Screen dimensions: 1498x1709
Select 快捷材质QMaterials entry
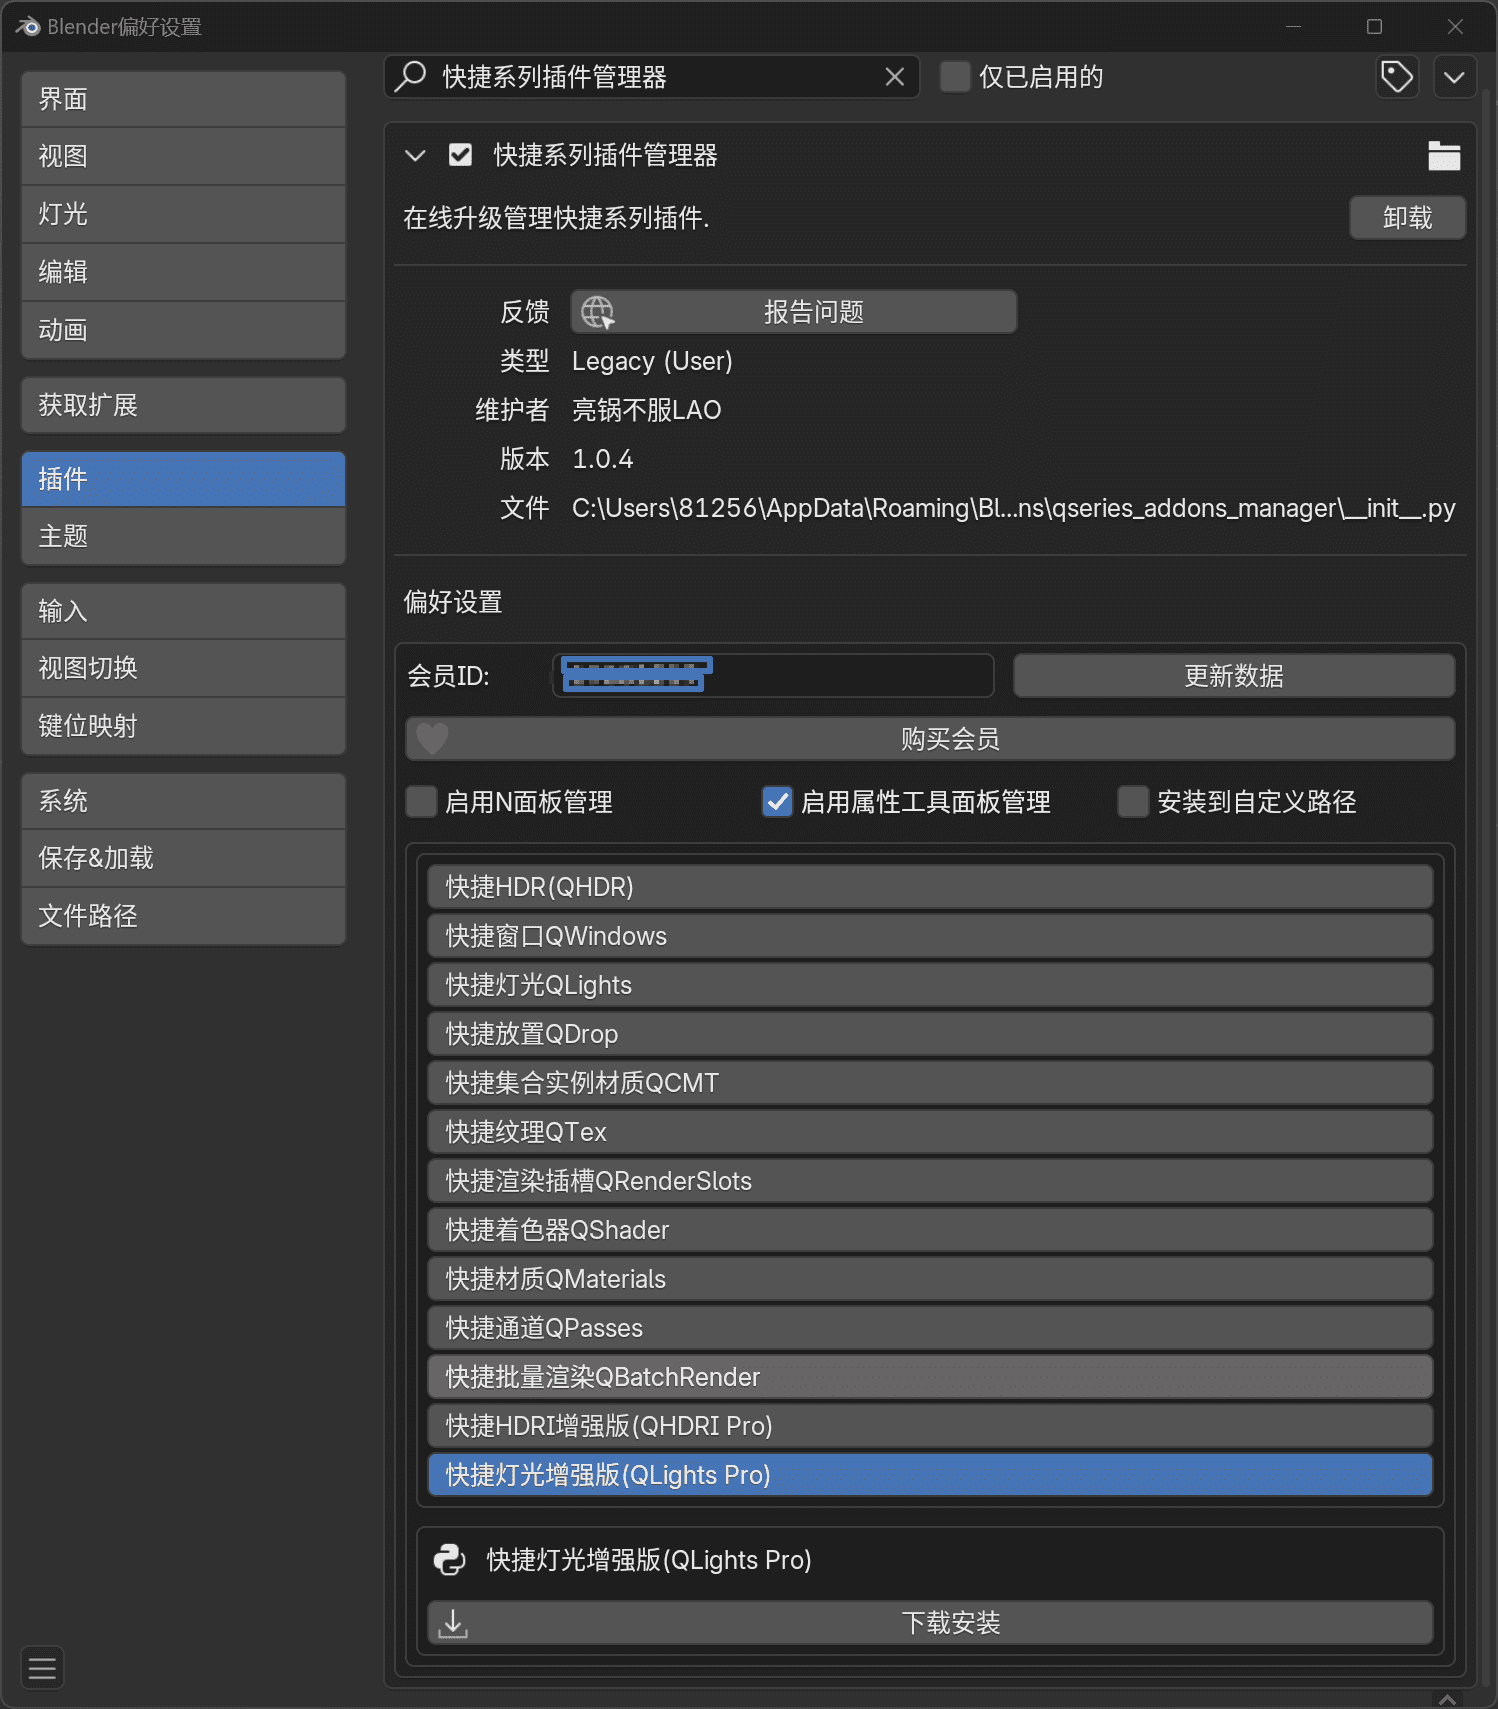tap(930, 1279)
